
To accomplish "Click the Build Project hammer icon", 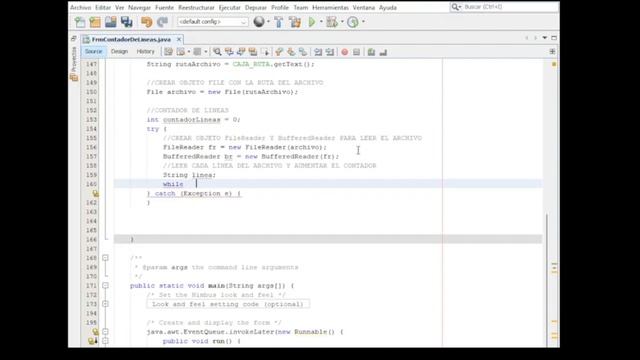I will (279, 22).
